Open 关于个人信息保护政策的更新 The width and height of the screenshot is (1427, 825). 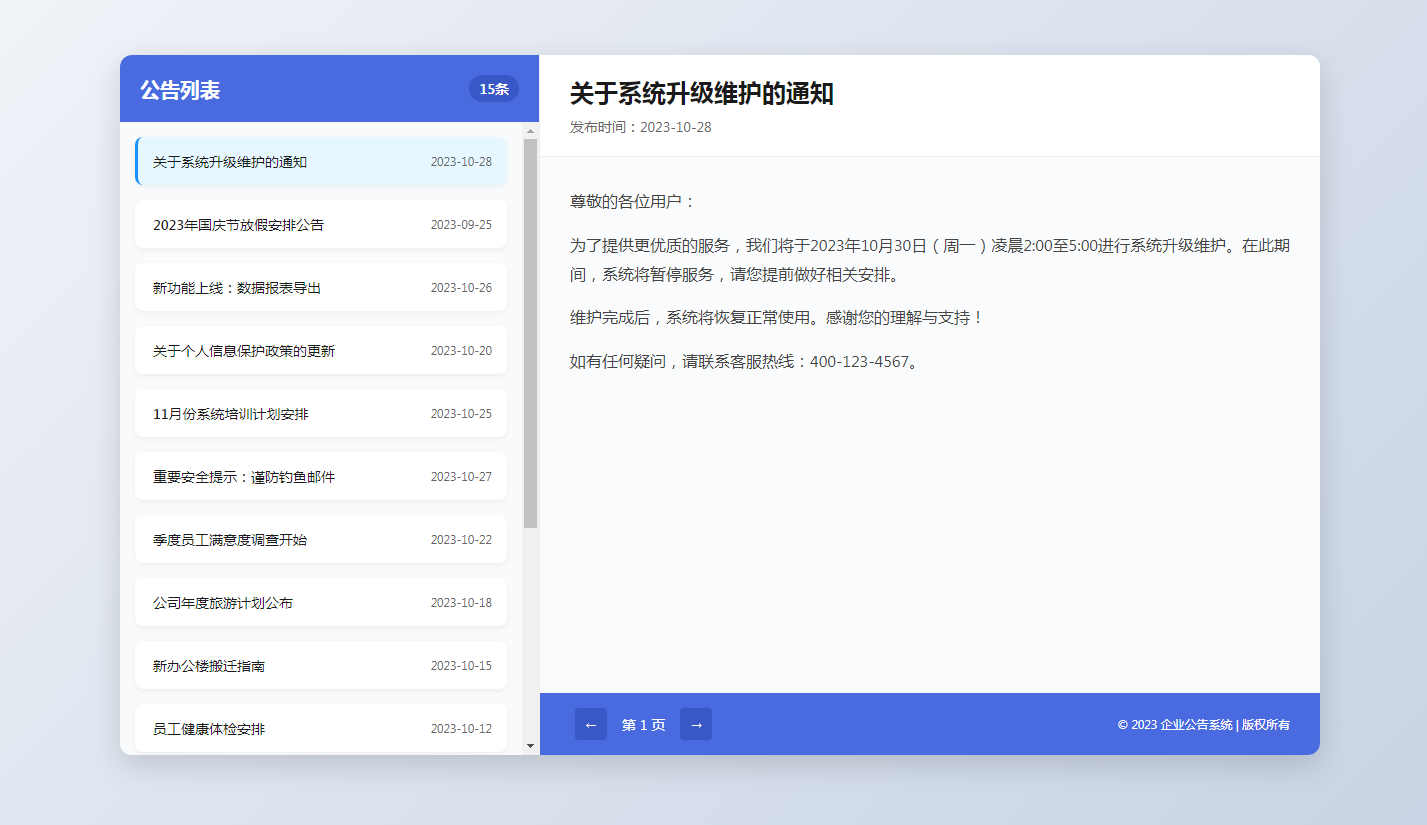(321, 350)
